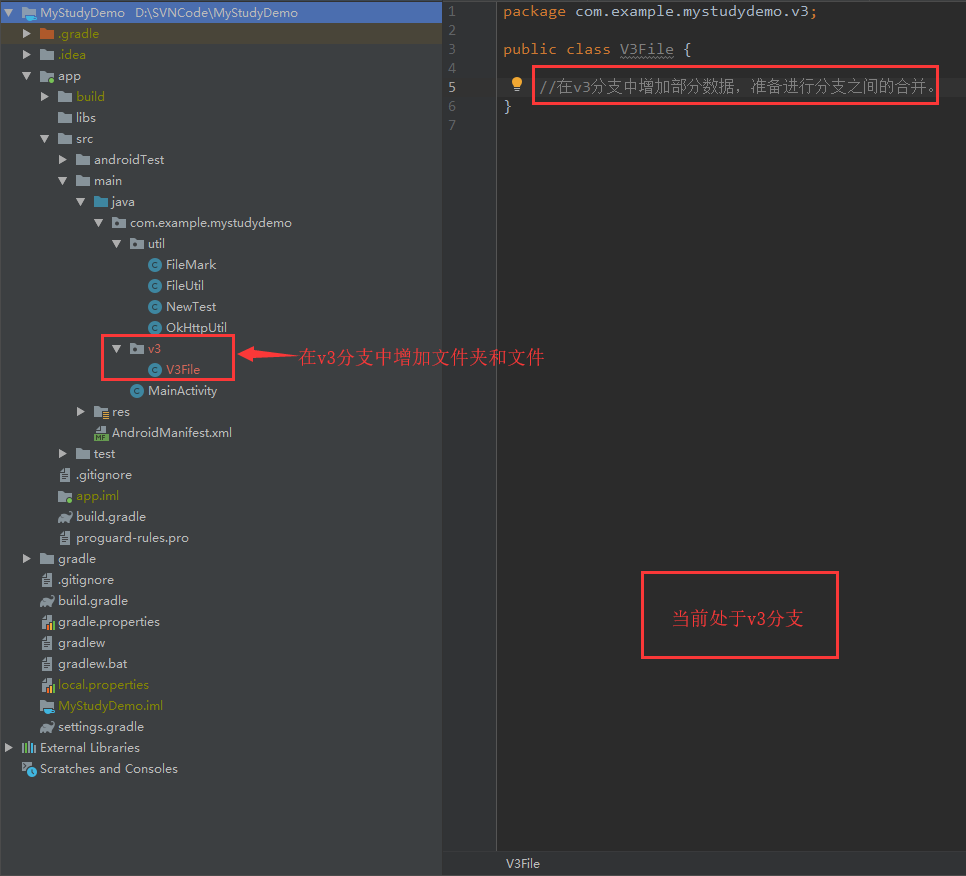Screen dimensions: 966x876
Task: Click the orange .gradle folder icon
Action: 47,33
